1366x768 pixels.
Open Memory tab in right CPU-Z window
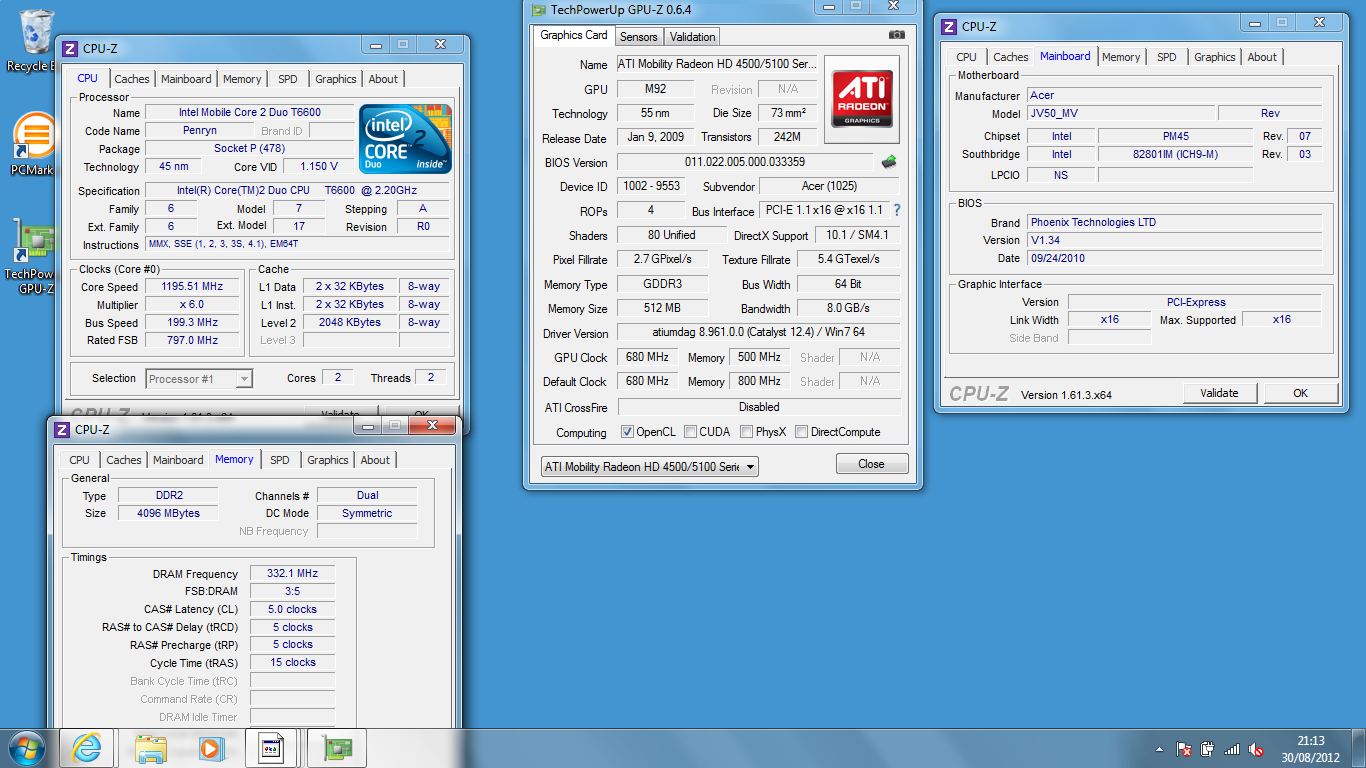click(x=1121, y=57)
